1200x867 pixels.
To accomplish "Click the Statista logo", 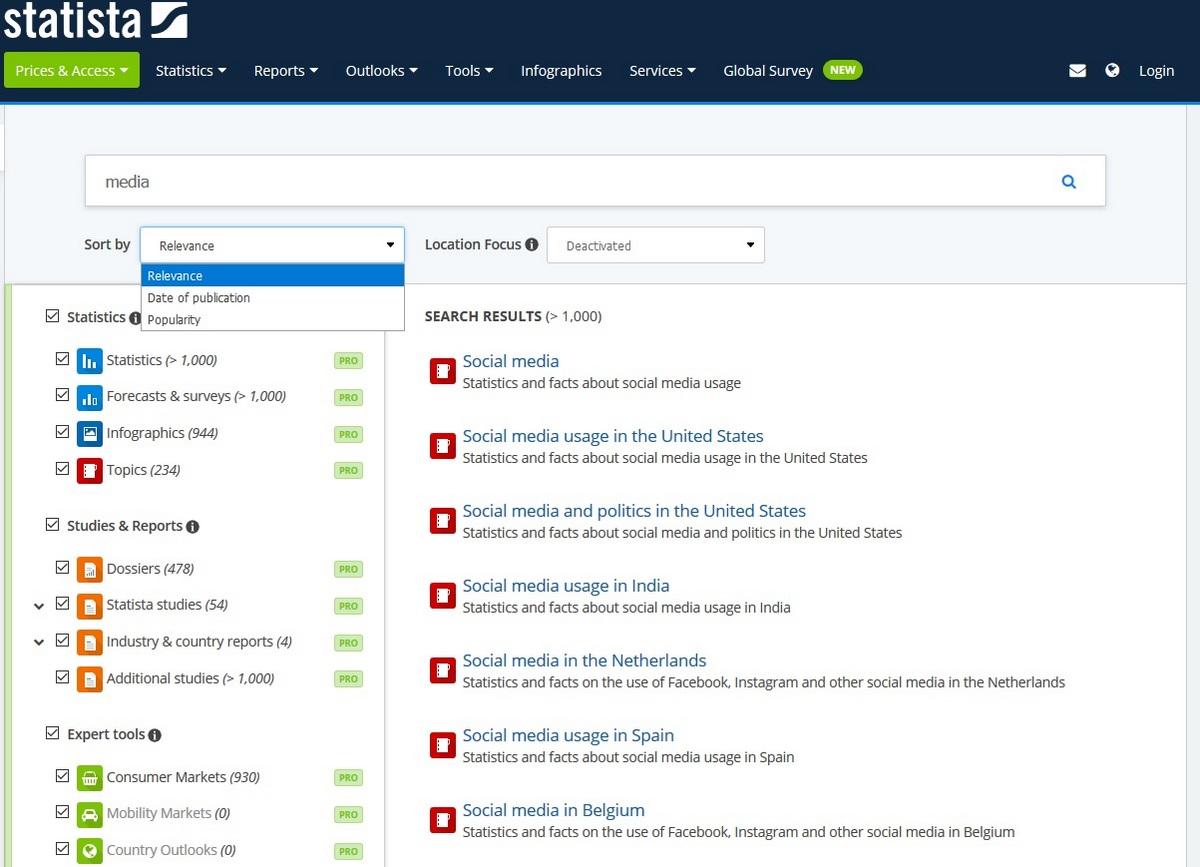I will point(95,20).
